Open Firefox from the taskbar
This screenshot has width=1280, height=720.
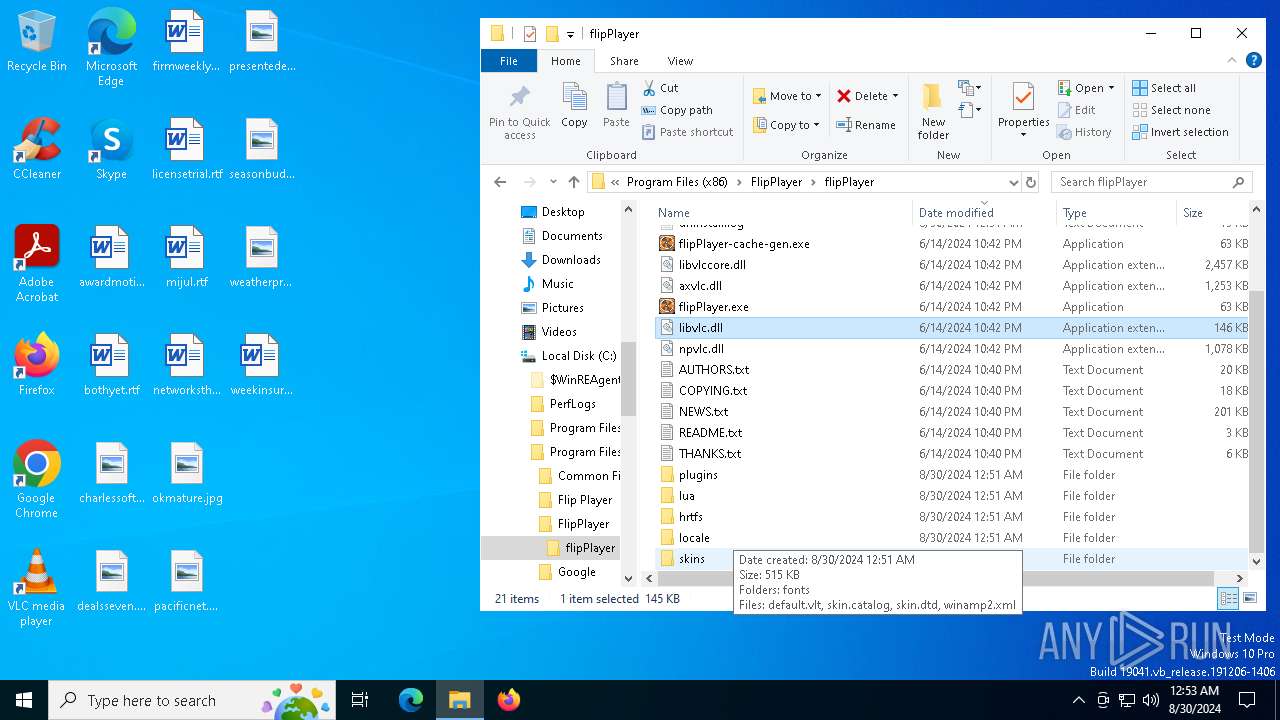tap(509, 700)
